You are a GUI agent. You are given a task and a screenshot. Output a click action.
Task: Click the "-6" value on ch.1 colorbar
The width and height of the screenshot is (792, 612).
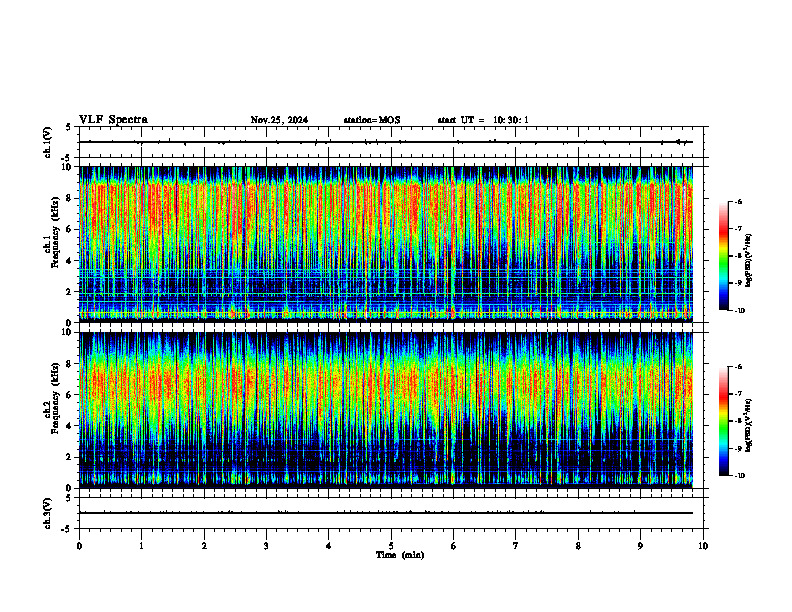pyautogui.click(x=739, y=201)
